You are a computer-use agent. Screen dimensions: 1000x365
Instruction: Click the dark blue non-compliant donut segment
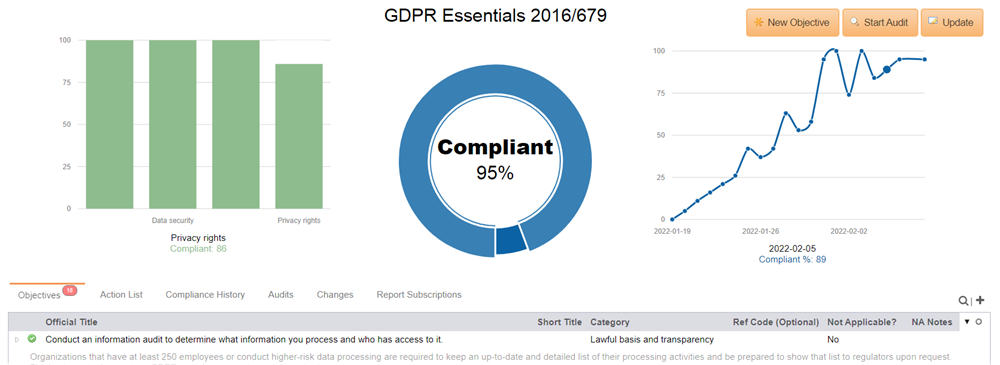tap(511, 241)
